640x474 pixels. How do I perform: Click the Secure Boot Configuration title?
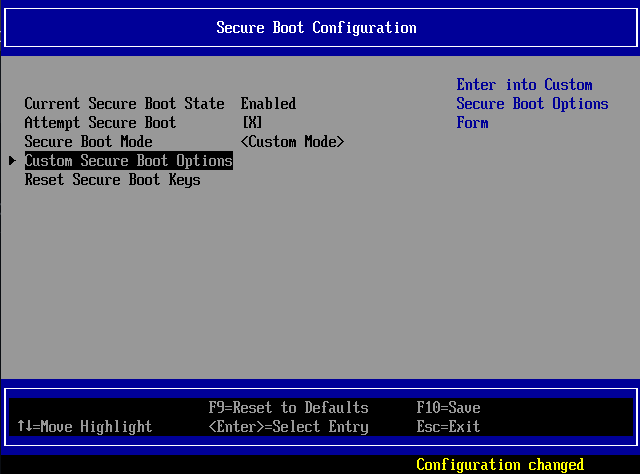[x=316, y=27]
